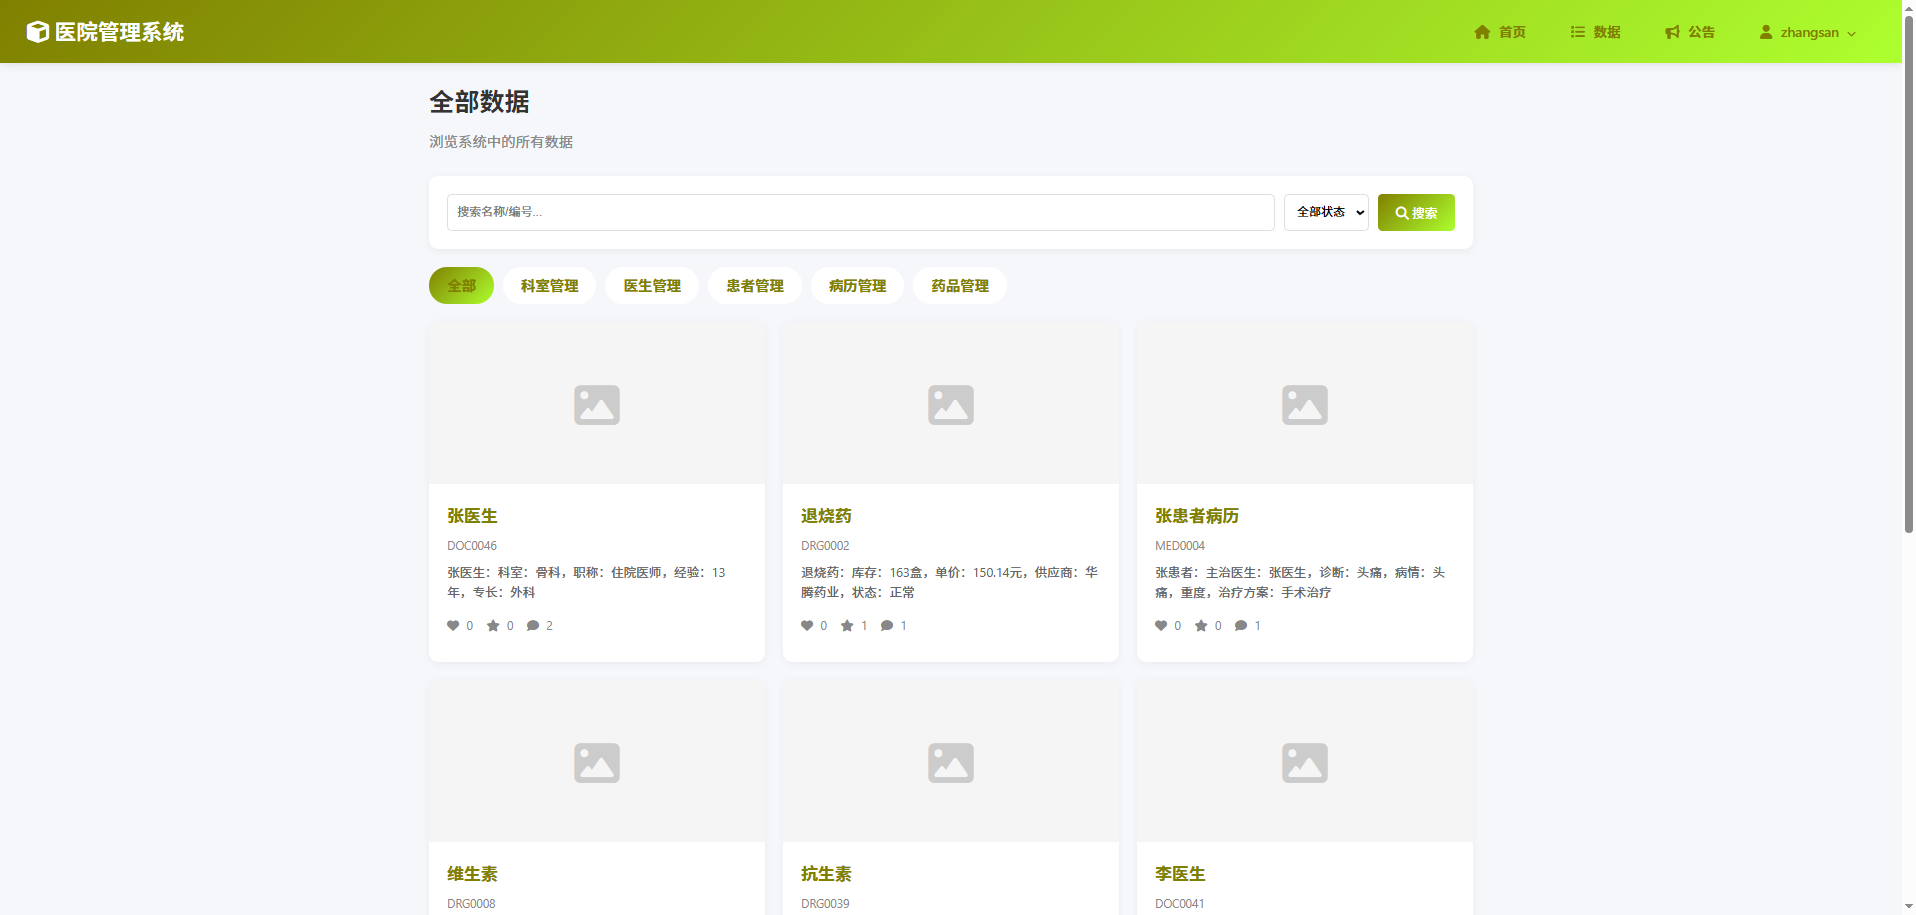Click the 退烧药 description about 库存 163盒

[x=950, y=583]
